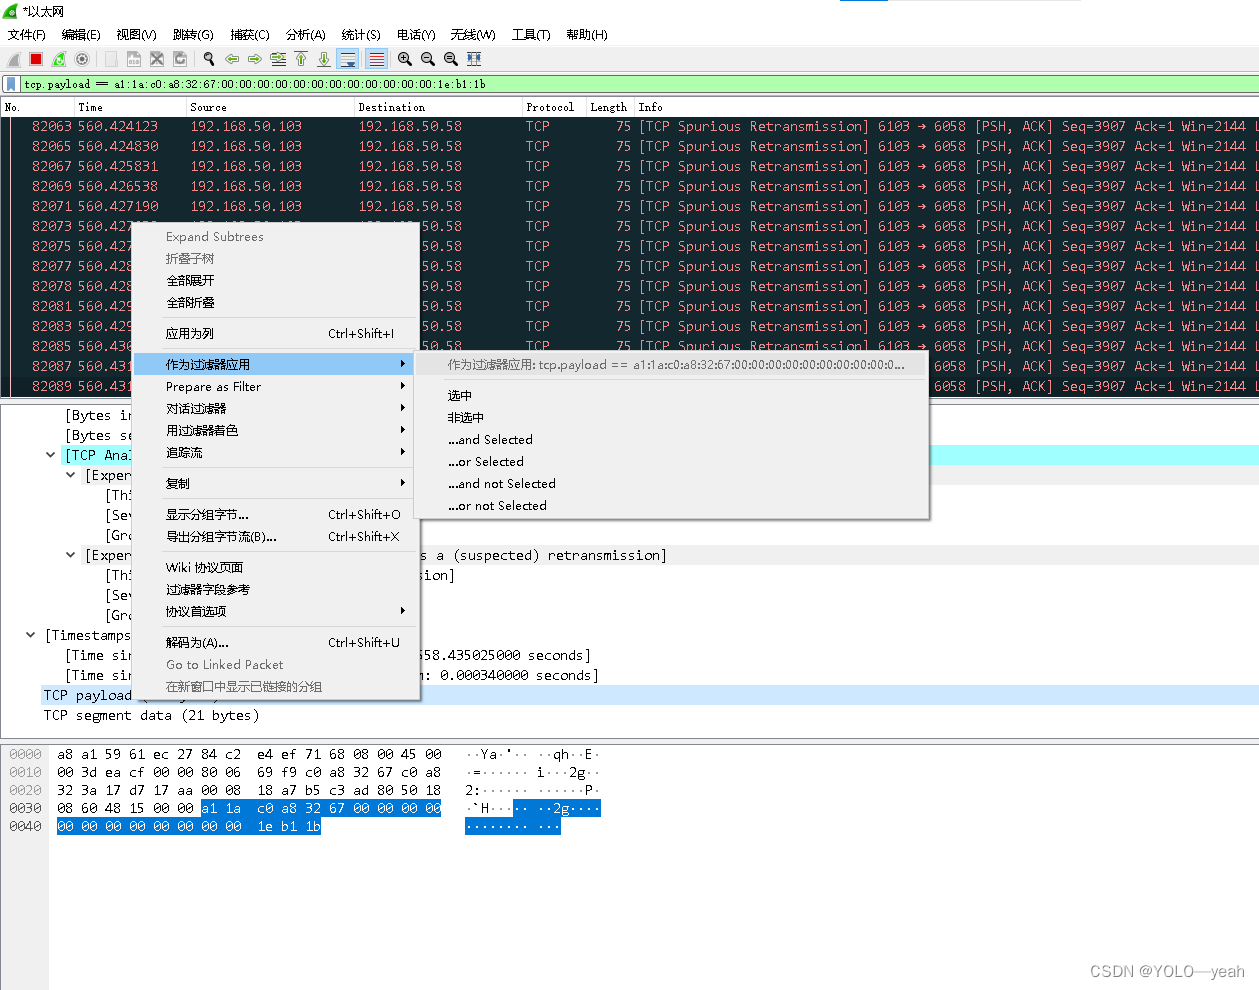Sort by the Protocol column header
The height and width of the screenshot is (990, 1259).
553,107
